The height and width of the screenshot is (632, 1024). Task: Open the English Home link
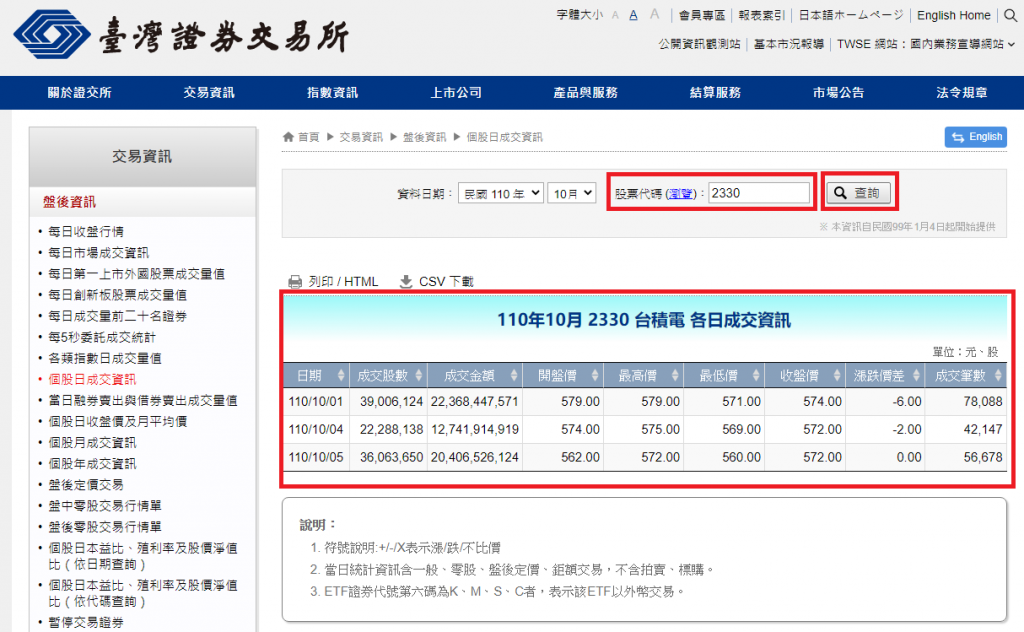point(953,15)
